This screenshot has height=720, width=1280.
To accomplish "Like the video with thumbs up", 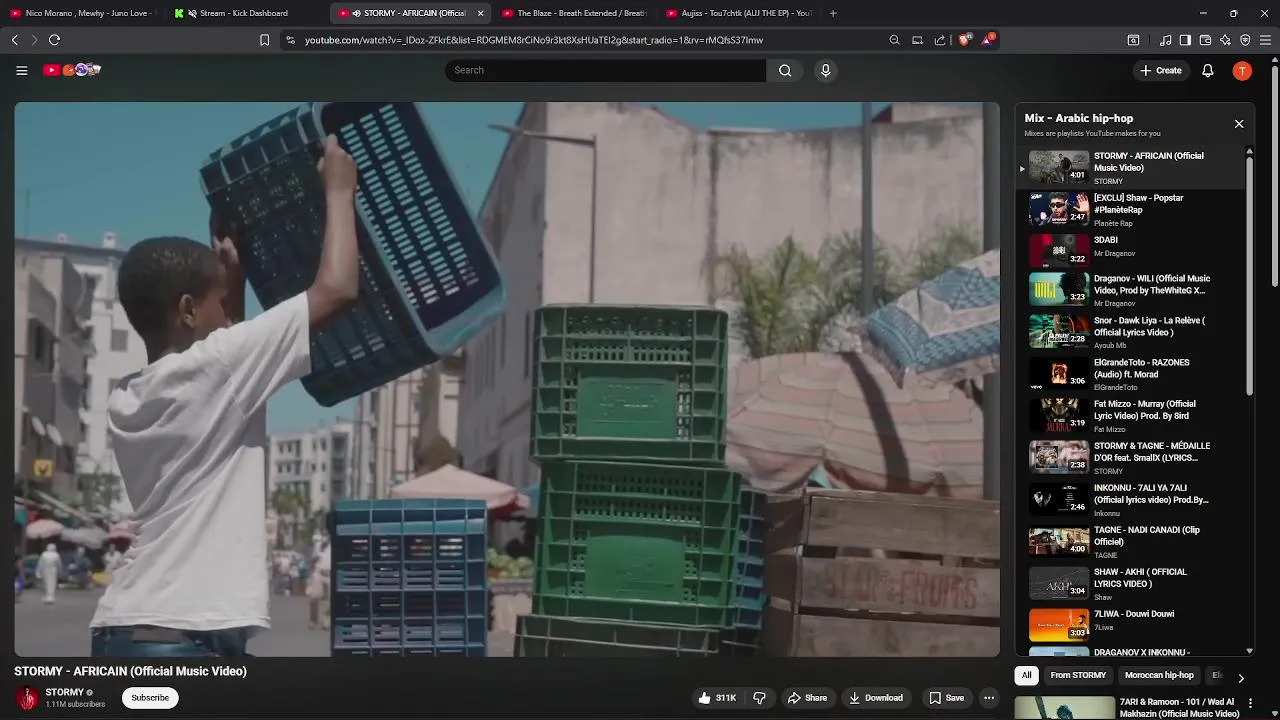I will point(717,698).
